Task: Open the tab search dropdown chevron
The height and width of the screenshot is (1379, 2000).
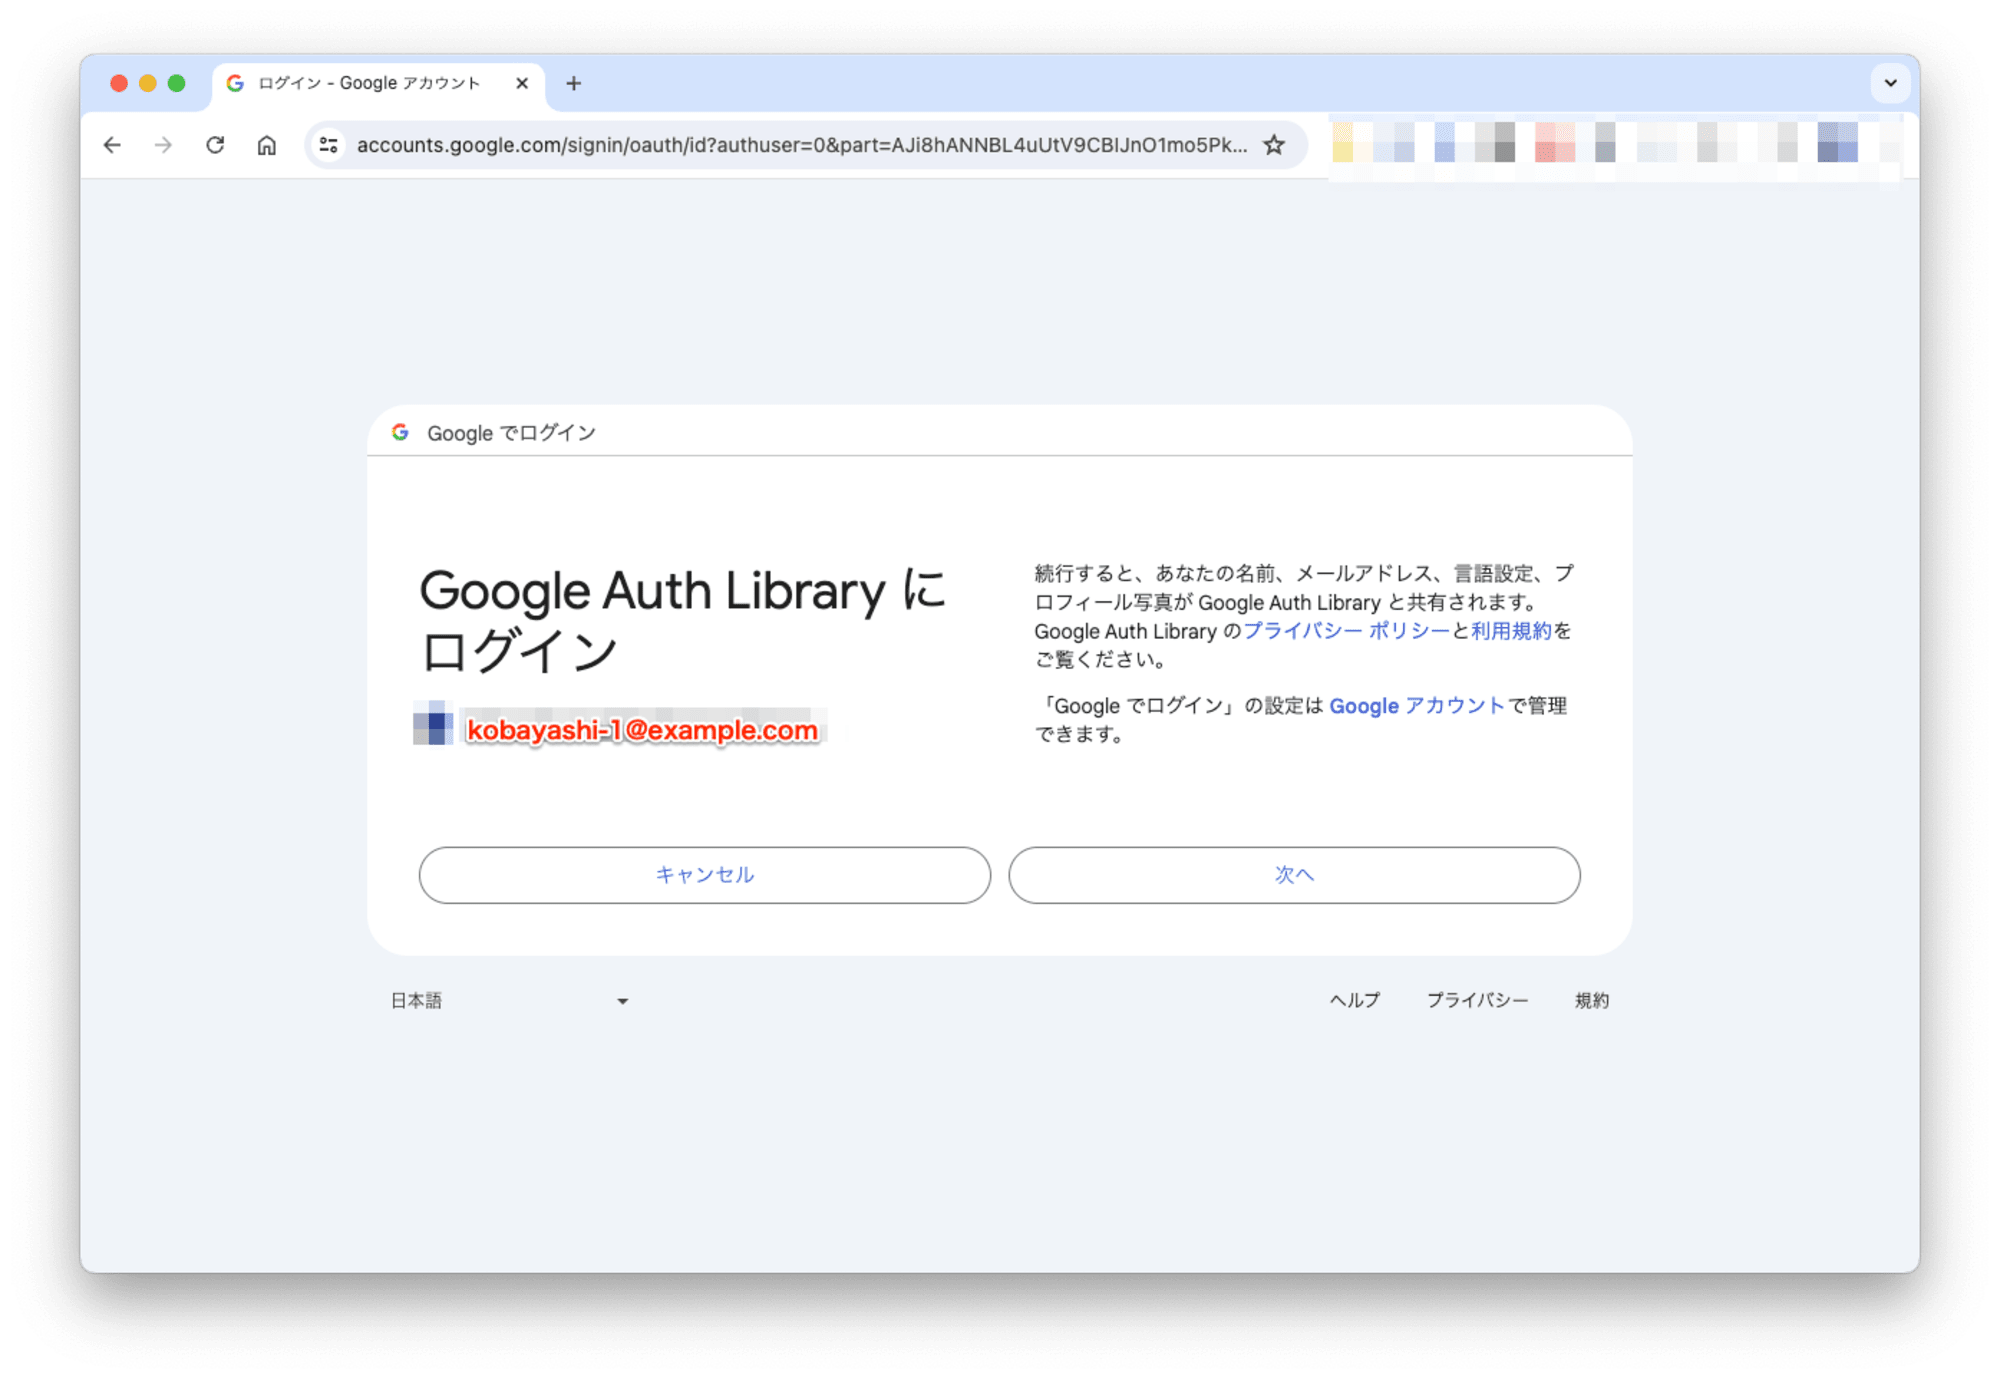Action: click(1890, 83)
